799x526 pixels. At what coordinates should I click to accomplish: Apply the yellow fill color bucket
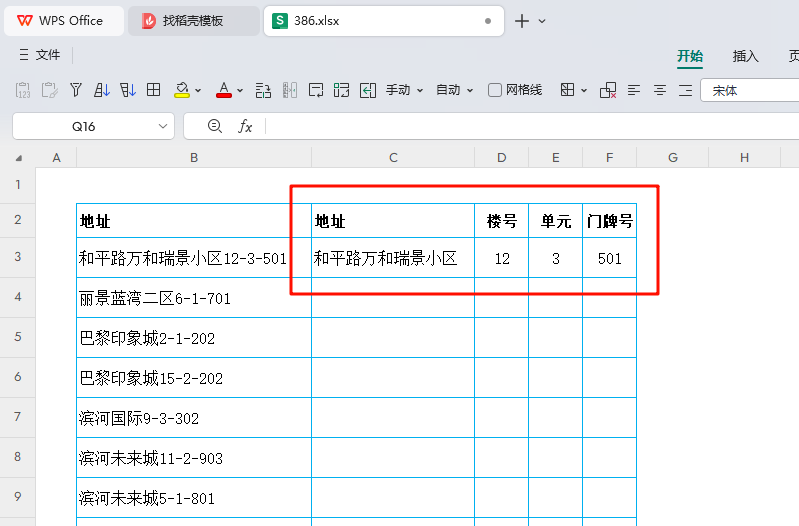pos(182,90)
